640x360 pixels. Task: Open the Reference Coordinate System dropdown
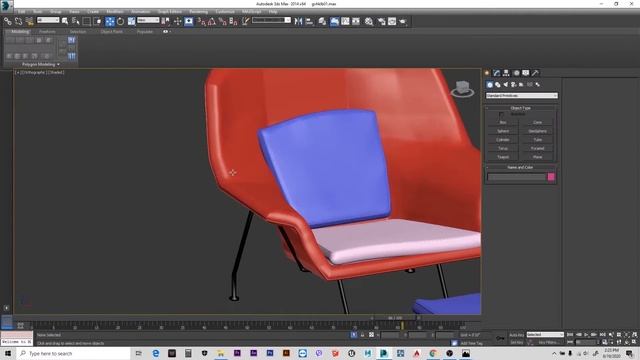point(148,20)
